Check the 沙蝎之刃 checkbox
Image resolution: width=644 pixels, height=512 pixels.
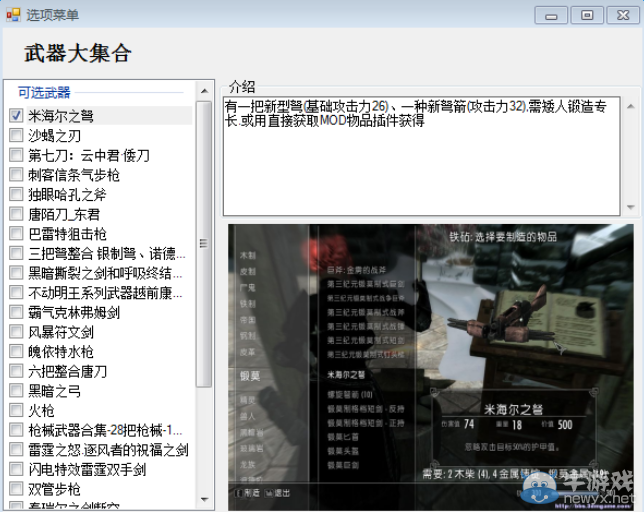tap(16, 135)
